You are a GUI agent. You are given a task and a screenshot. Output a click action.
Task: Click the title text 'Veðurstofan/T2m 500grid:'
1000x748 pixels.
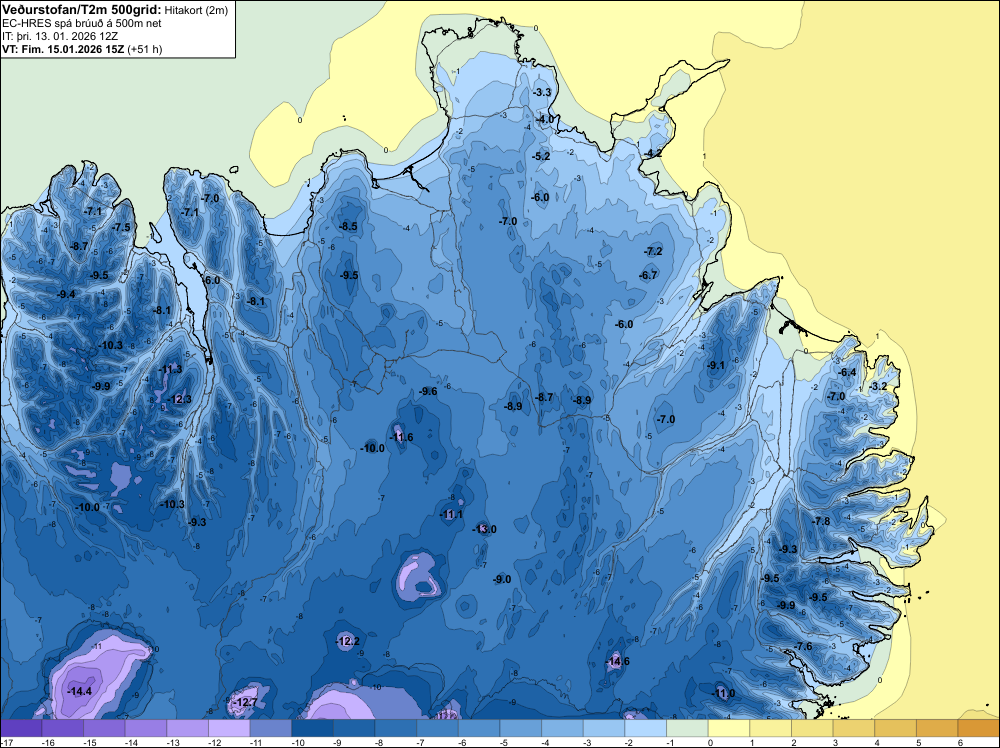80,10
